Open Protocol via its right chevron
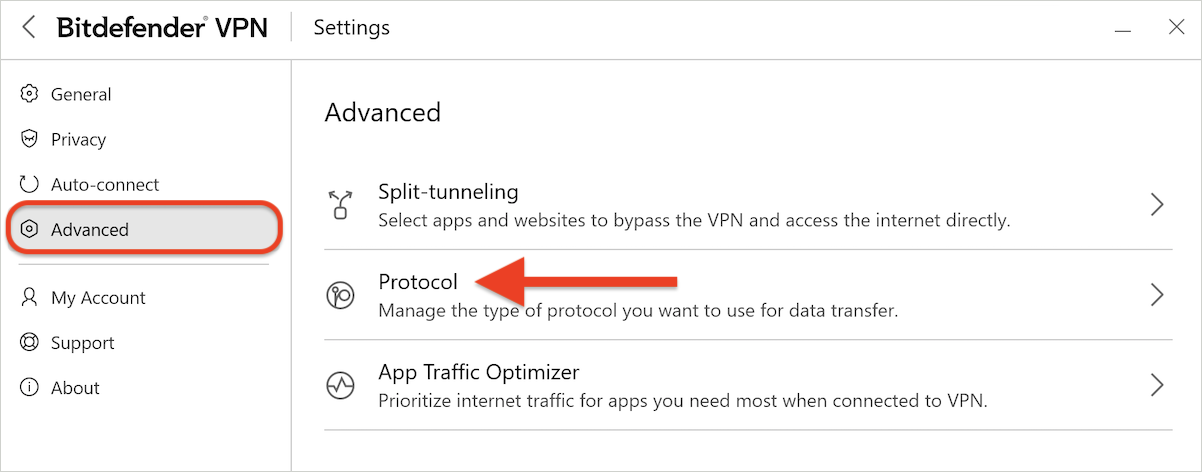 (1157, 295)
